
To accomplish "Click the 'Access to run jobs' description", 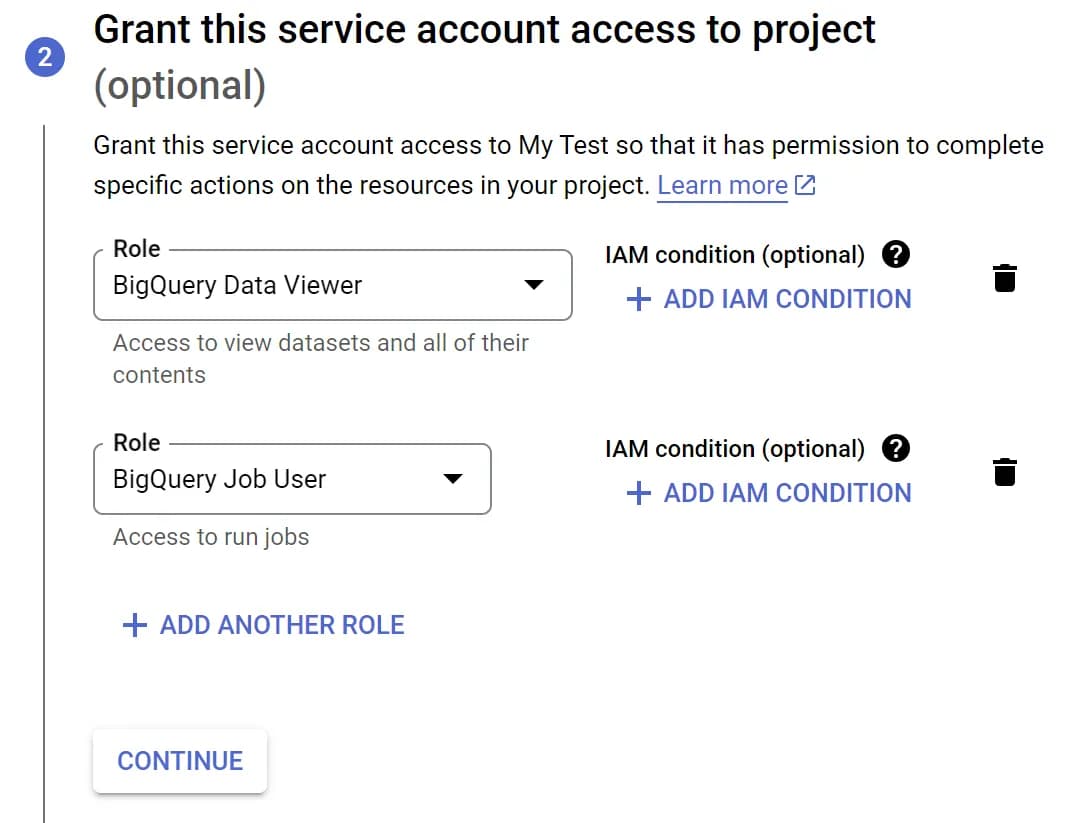I will tap(211, 537).
